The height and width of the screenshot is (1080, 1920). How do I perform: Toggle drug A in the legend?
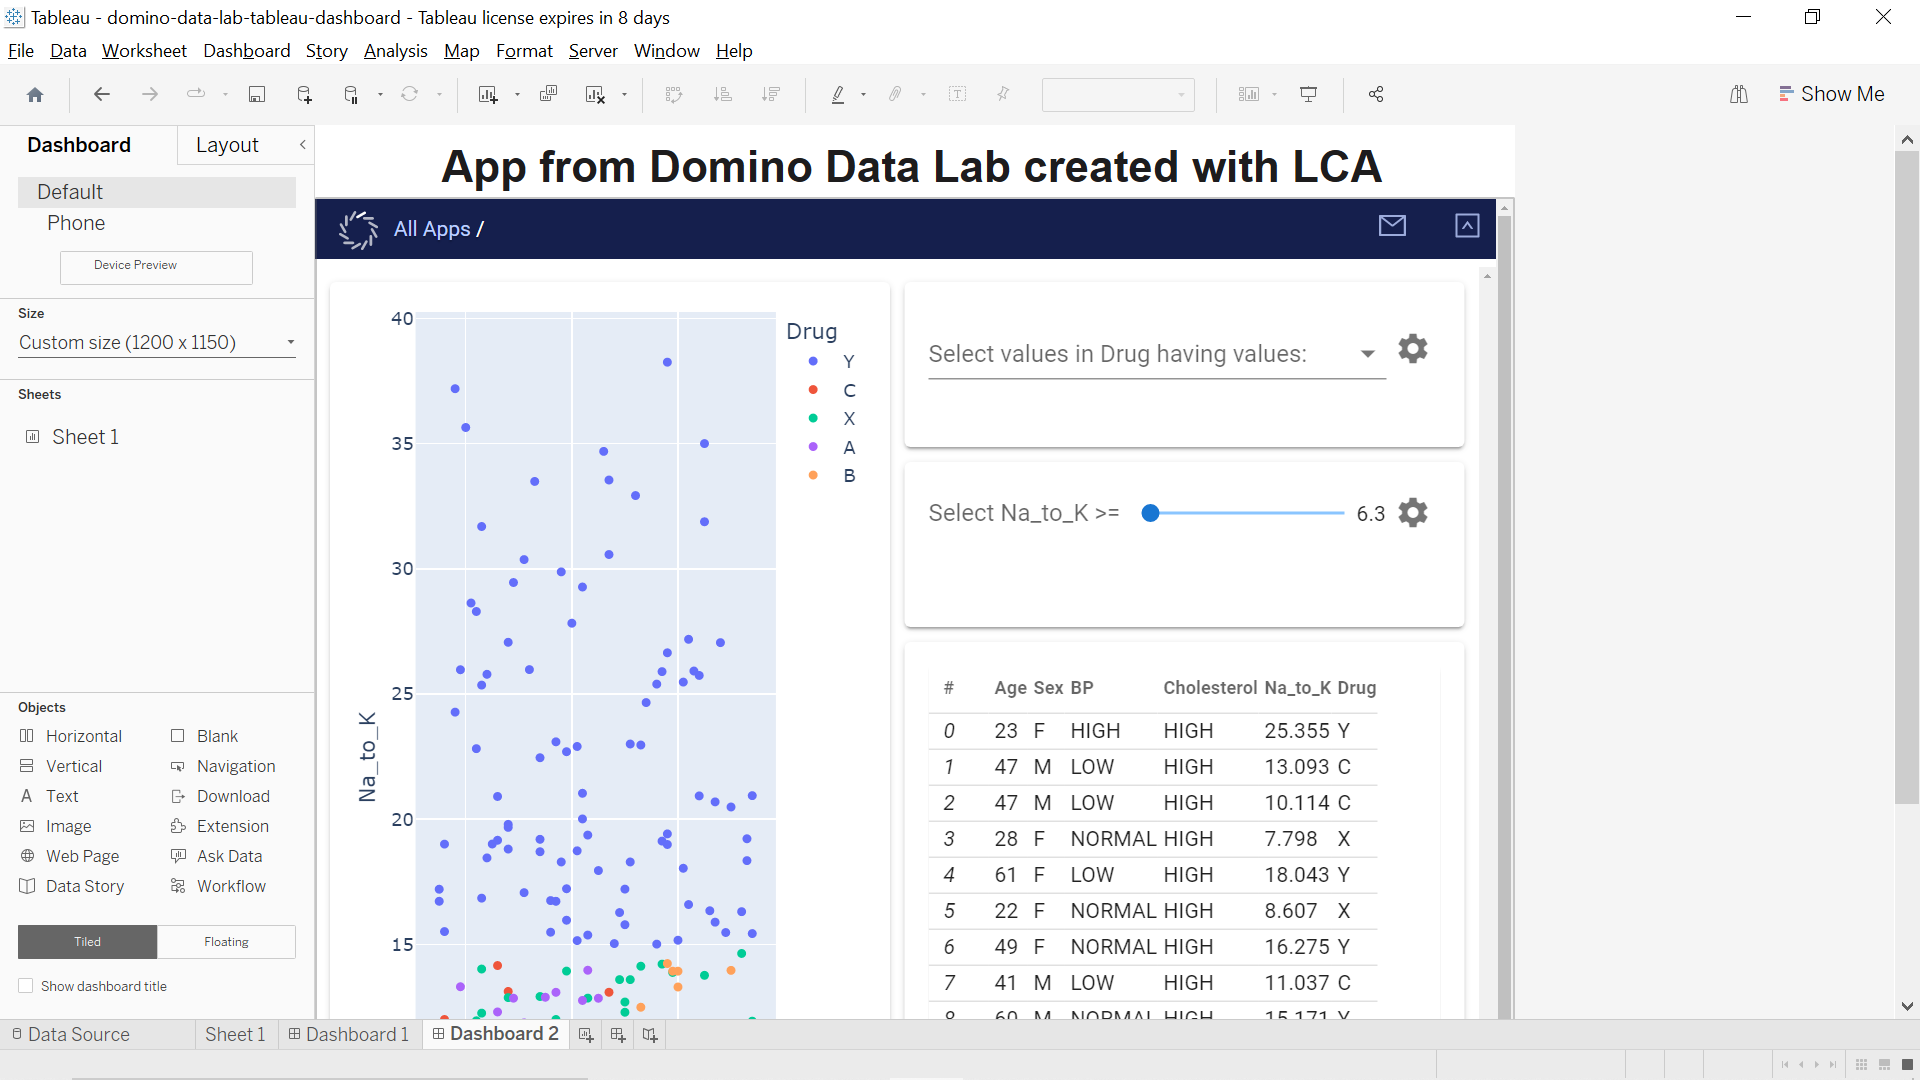tap(831, 447)
